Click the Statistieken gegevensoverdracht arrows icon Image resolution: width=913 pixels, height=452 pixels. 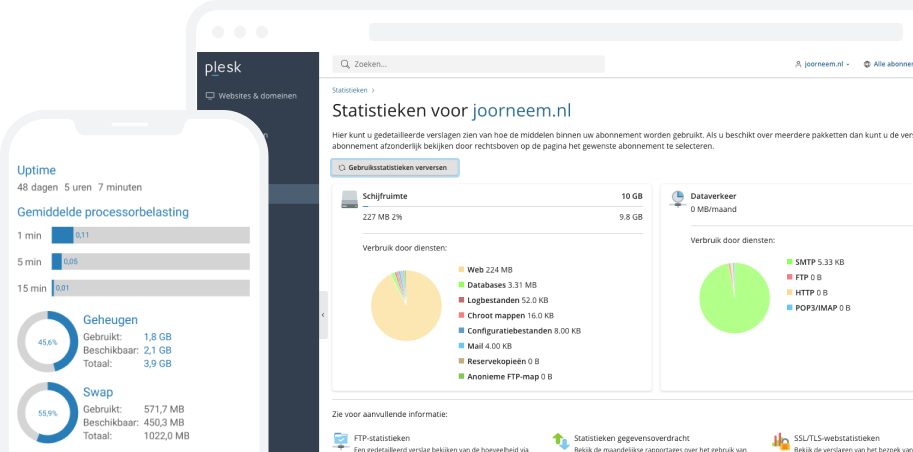pos(560,440)
